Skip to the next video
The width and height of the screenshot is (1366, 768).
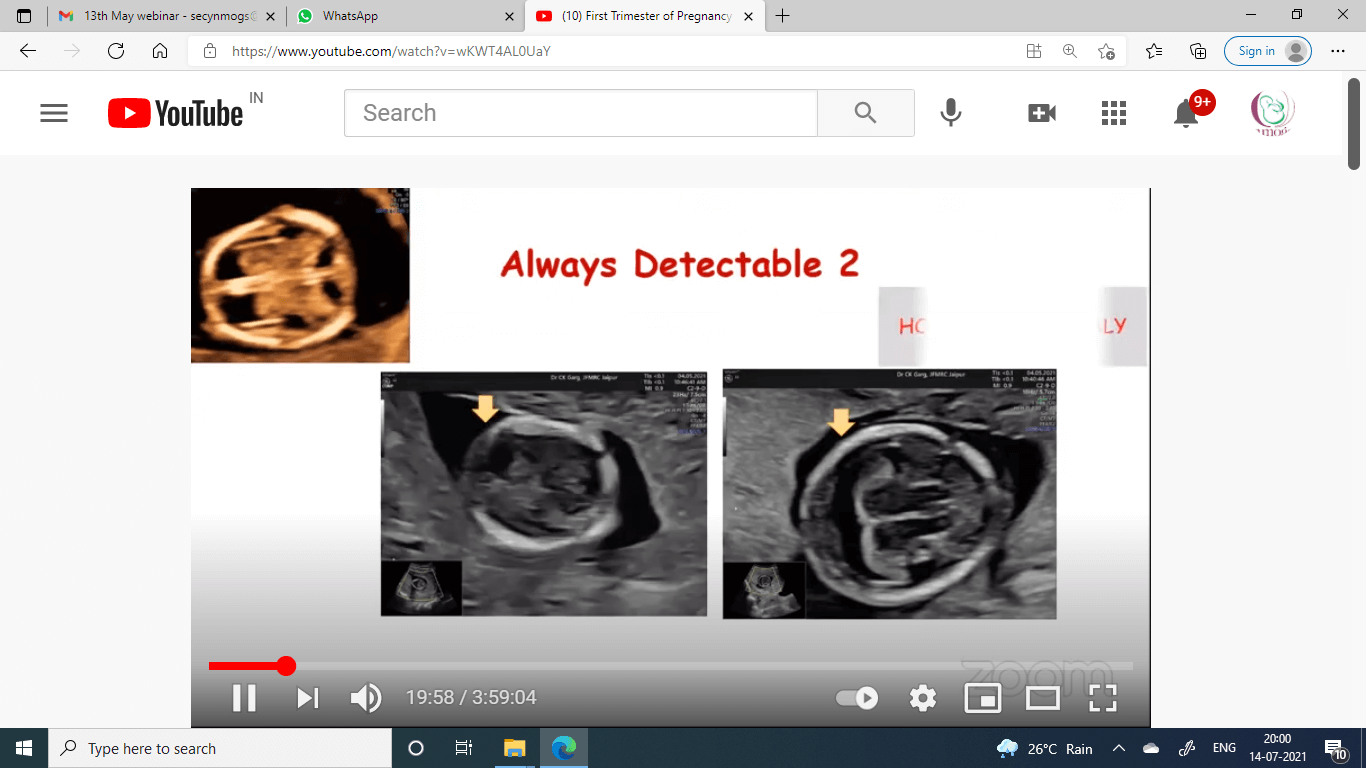(307, 697)
